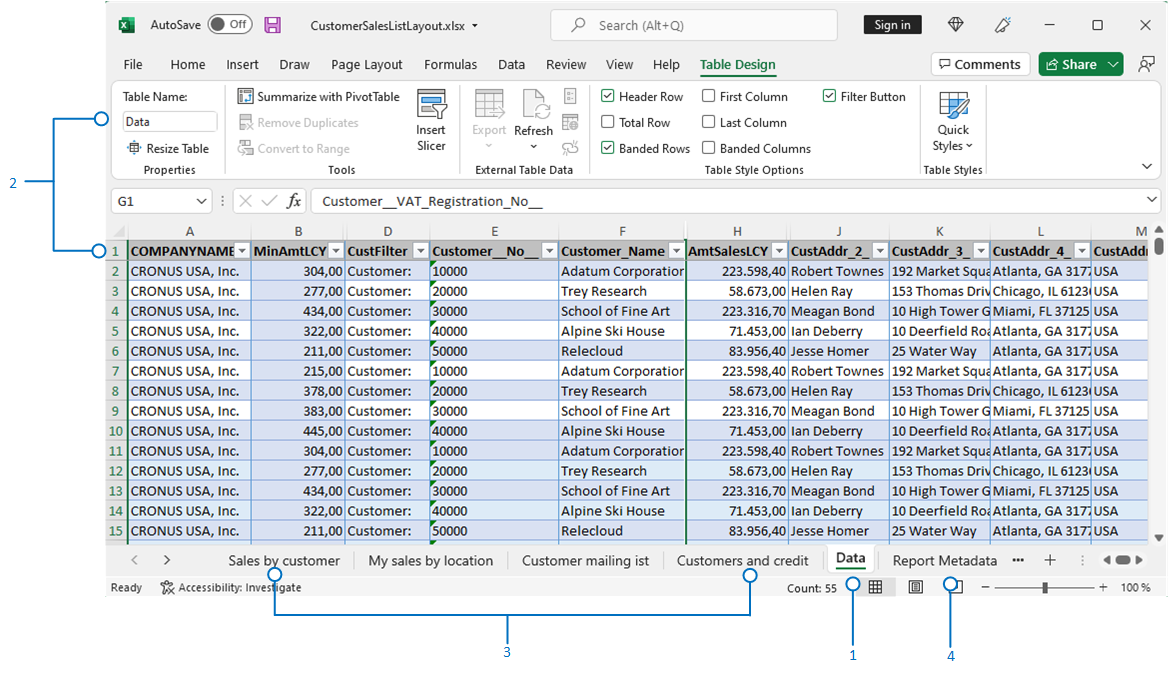Open the Formulas ribbon tab

tap(450, 65)
